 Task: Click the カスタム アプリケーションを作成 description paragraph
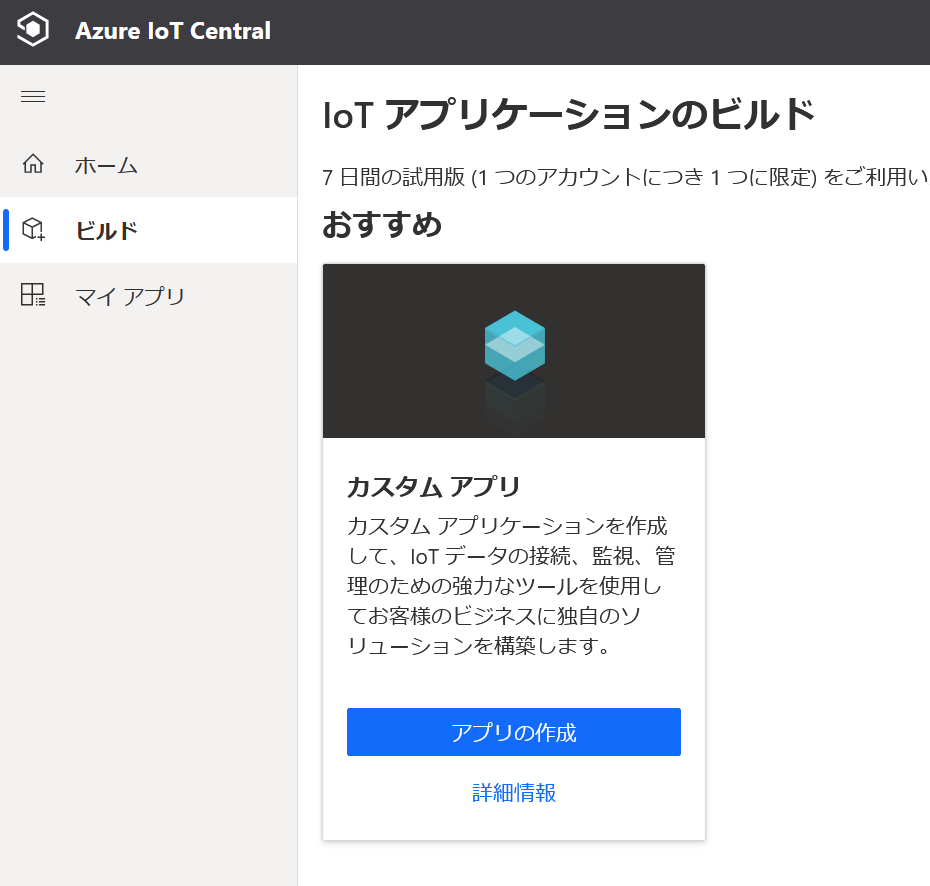(511, 586)
